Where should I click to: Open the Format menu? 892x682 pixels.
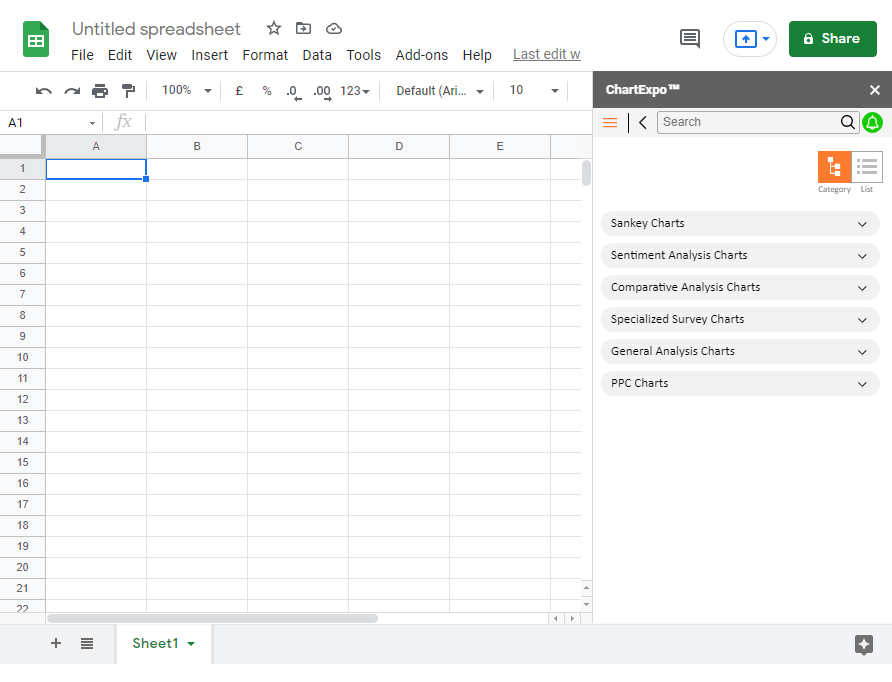coord(265,55)
